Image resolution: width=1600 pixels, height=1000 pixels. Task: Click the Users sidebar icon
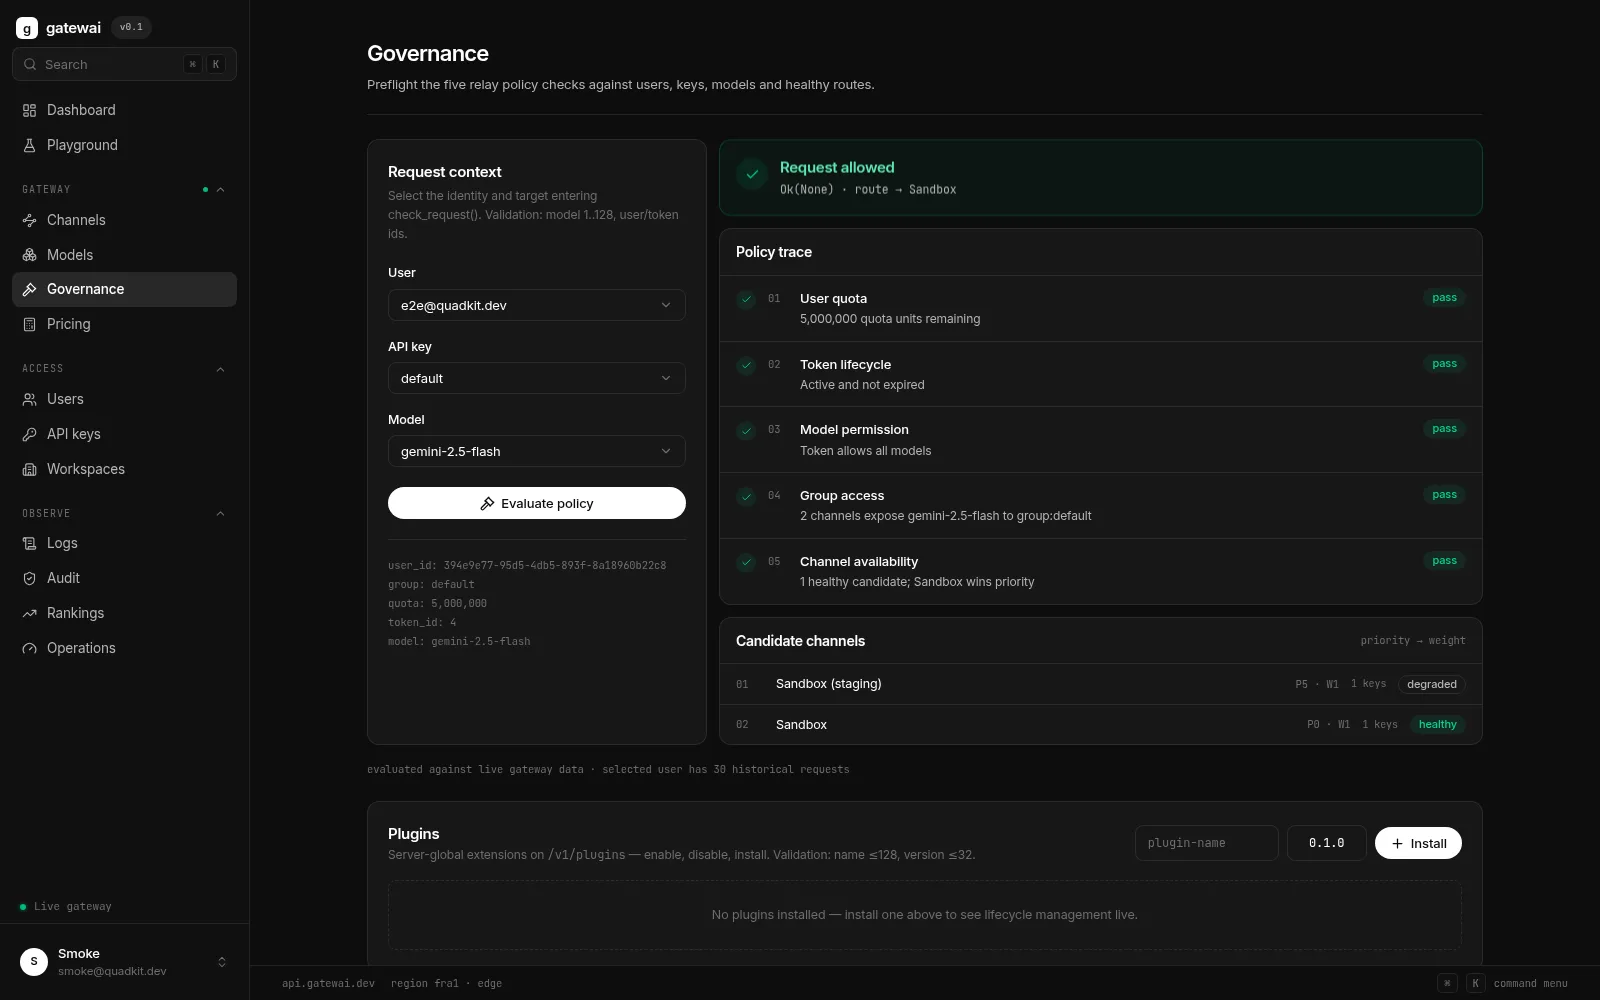[x=29, y=399]
